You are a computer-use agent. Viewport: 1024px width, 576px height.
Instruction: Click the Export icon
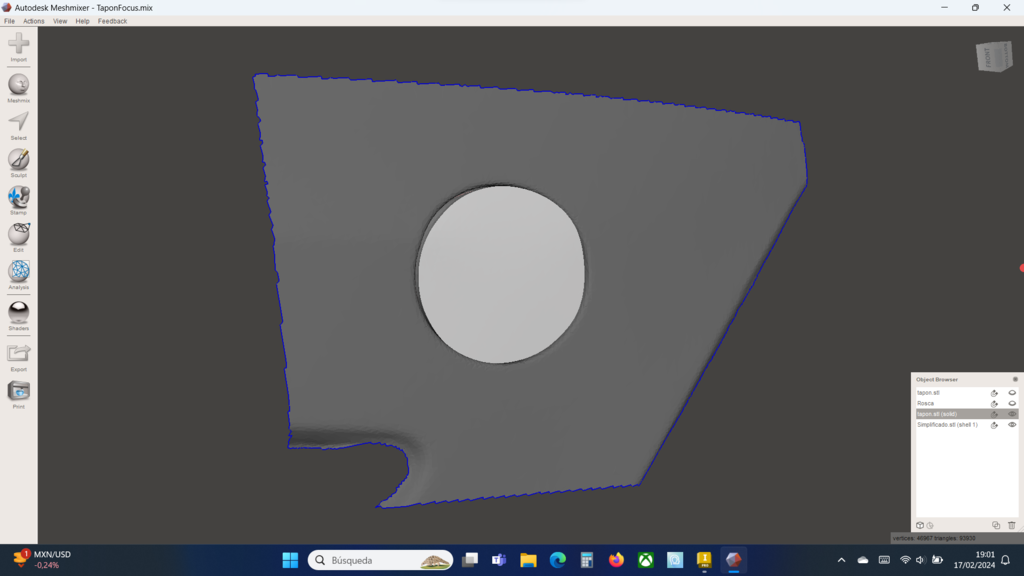tap(18, 357)
